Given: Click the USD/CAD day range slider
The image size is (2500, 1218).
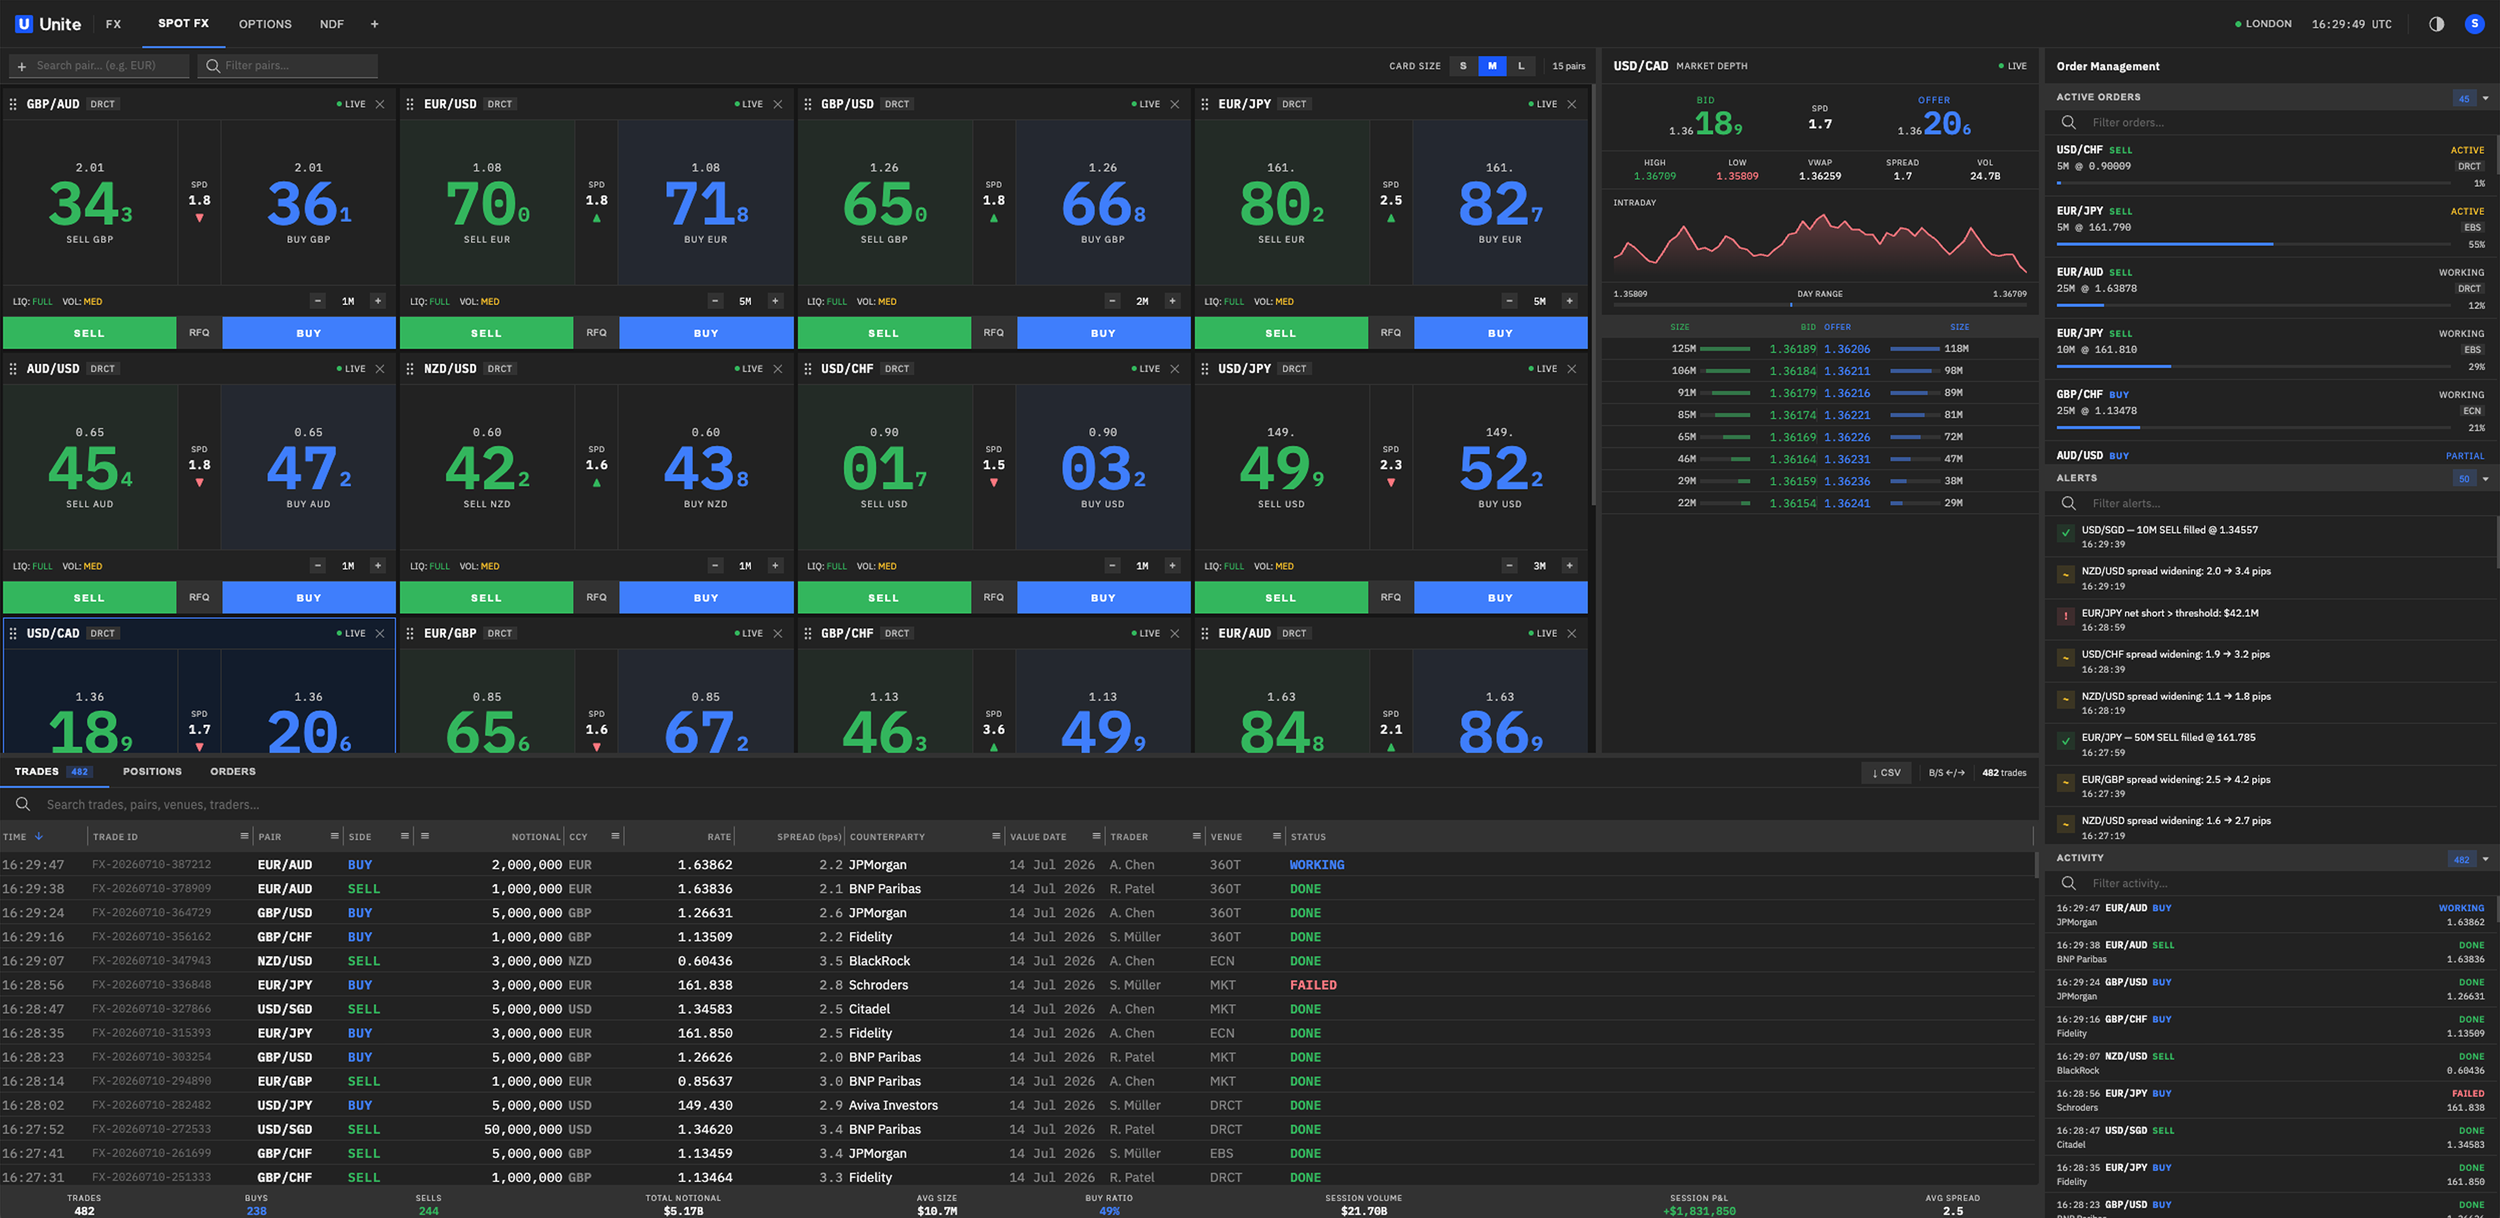Looking at the screenshot, I should point(1820,304).
